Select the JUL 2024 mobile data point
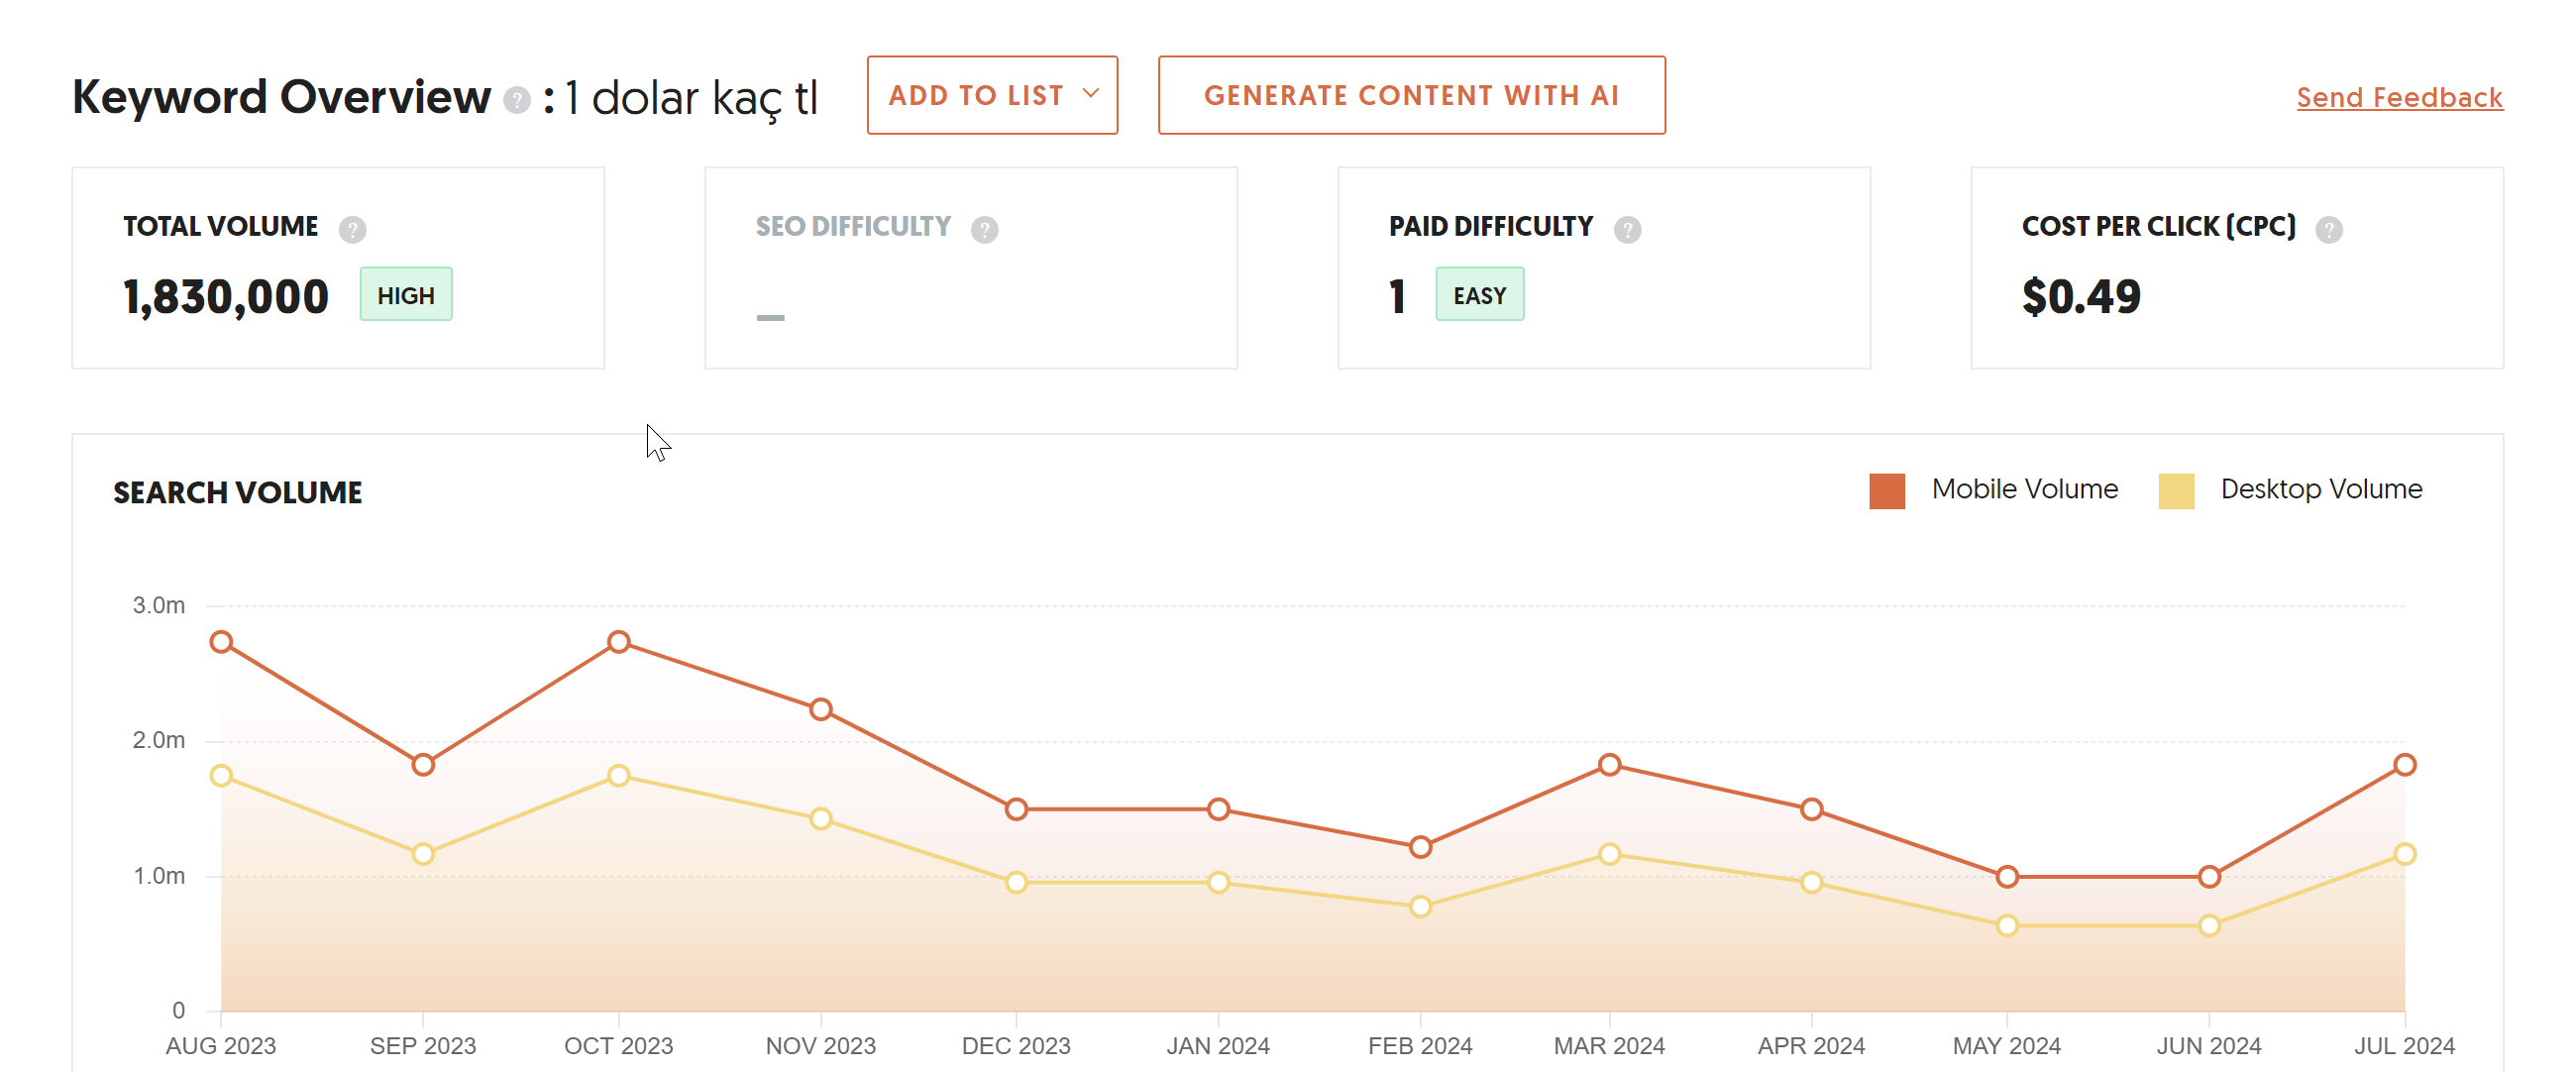 2405,765
